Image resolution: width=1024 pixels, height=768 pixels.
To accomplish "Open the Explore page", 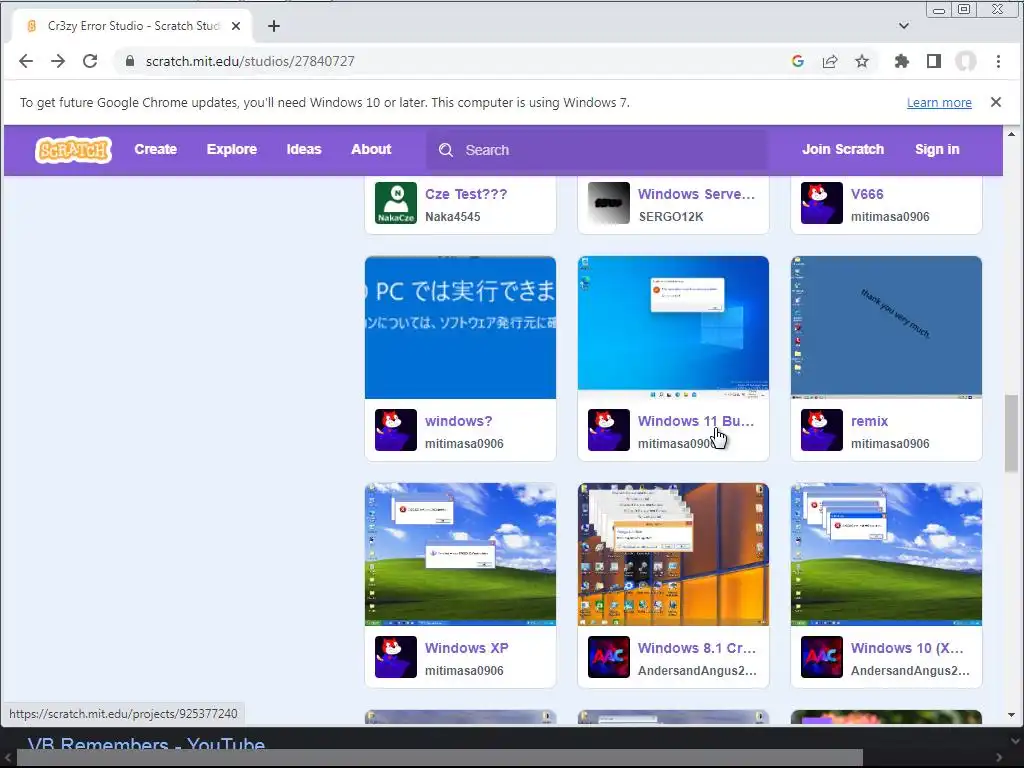I will [232, 150].
